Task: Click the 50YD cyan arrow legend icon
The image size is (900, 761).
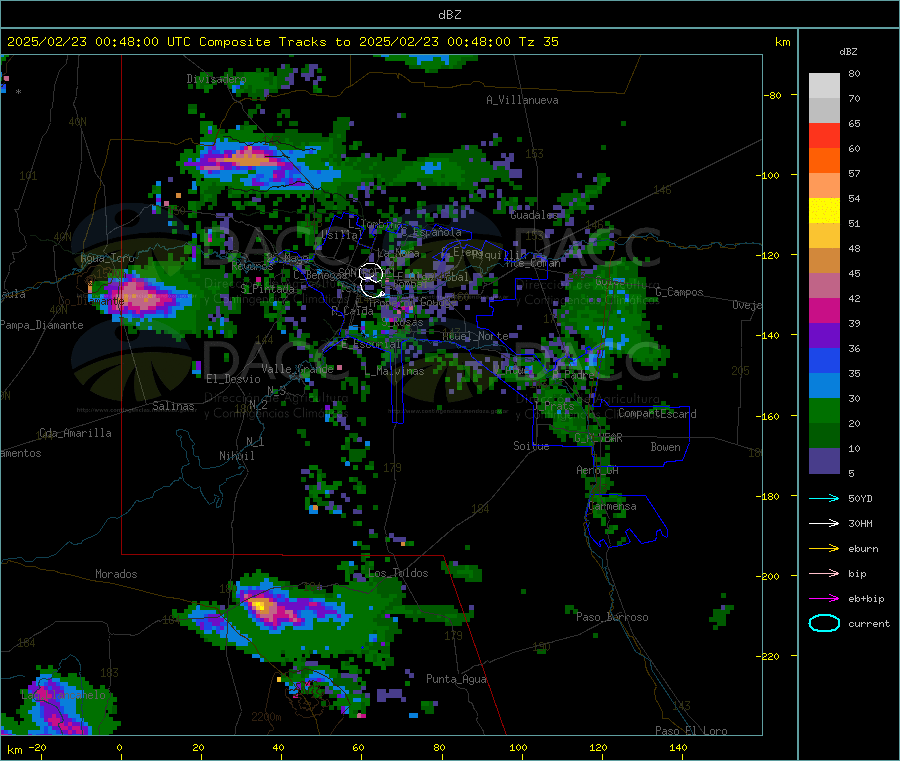Action: (824, 498)
